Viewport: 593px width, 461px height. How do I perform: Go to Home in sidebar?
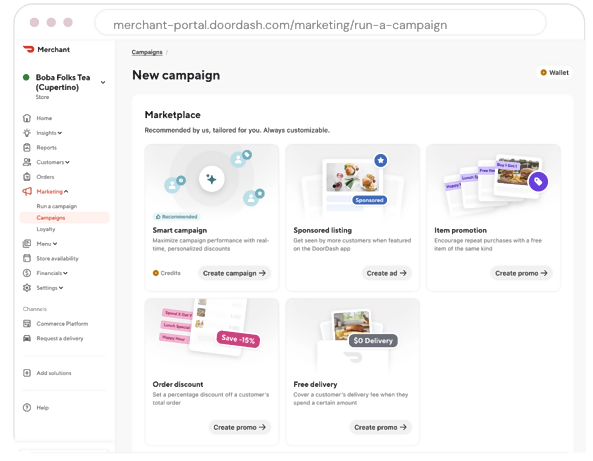coord(44,118)
